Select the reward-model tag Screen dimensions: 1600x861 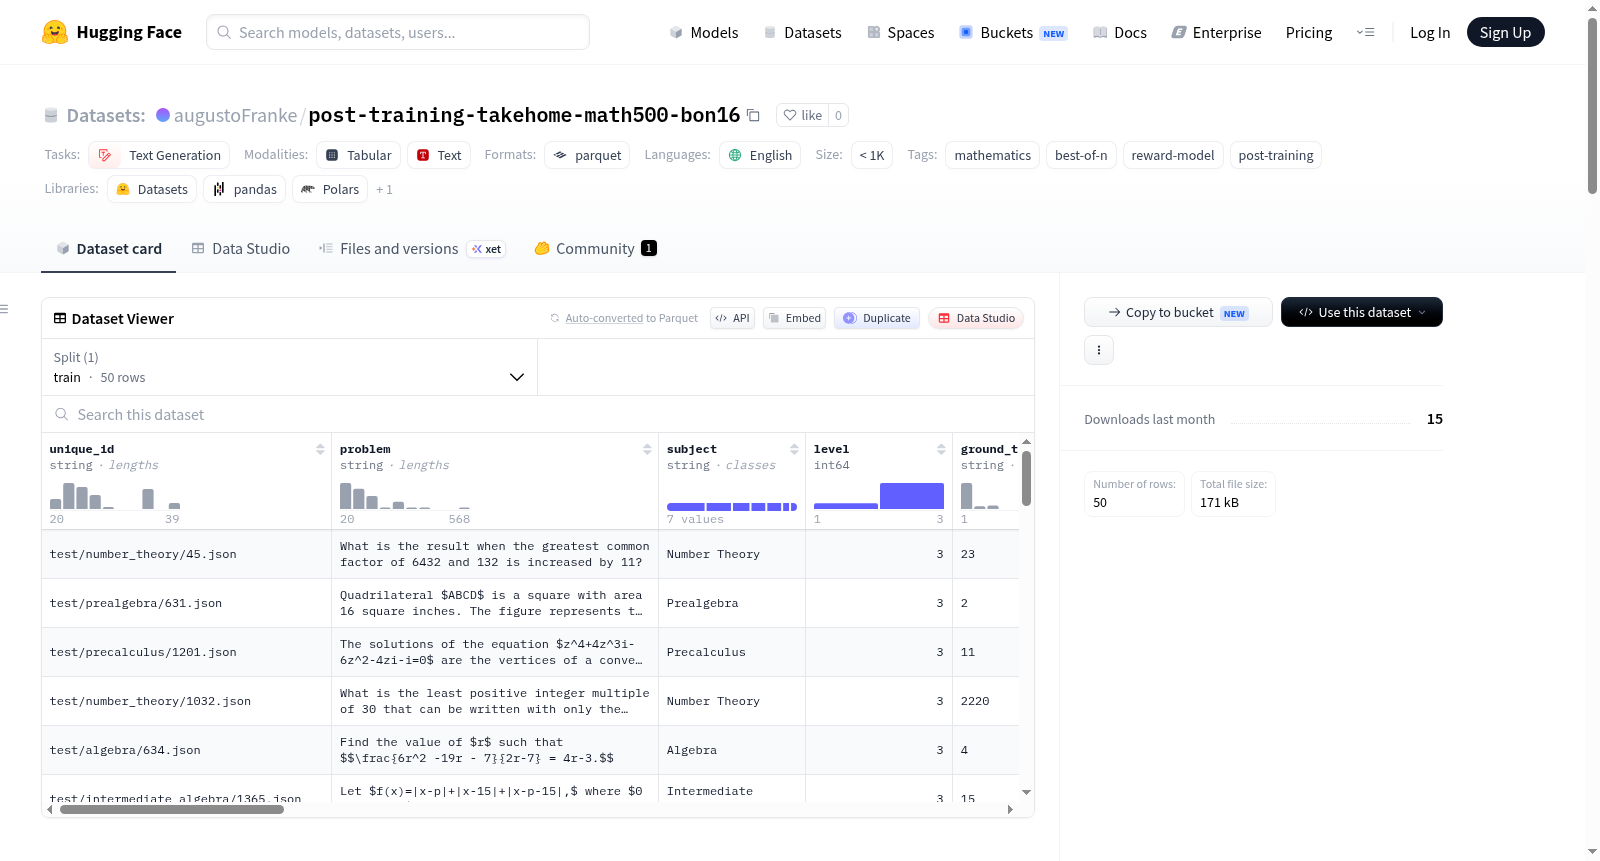(x=1173, y=155)
